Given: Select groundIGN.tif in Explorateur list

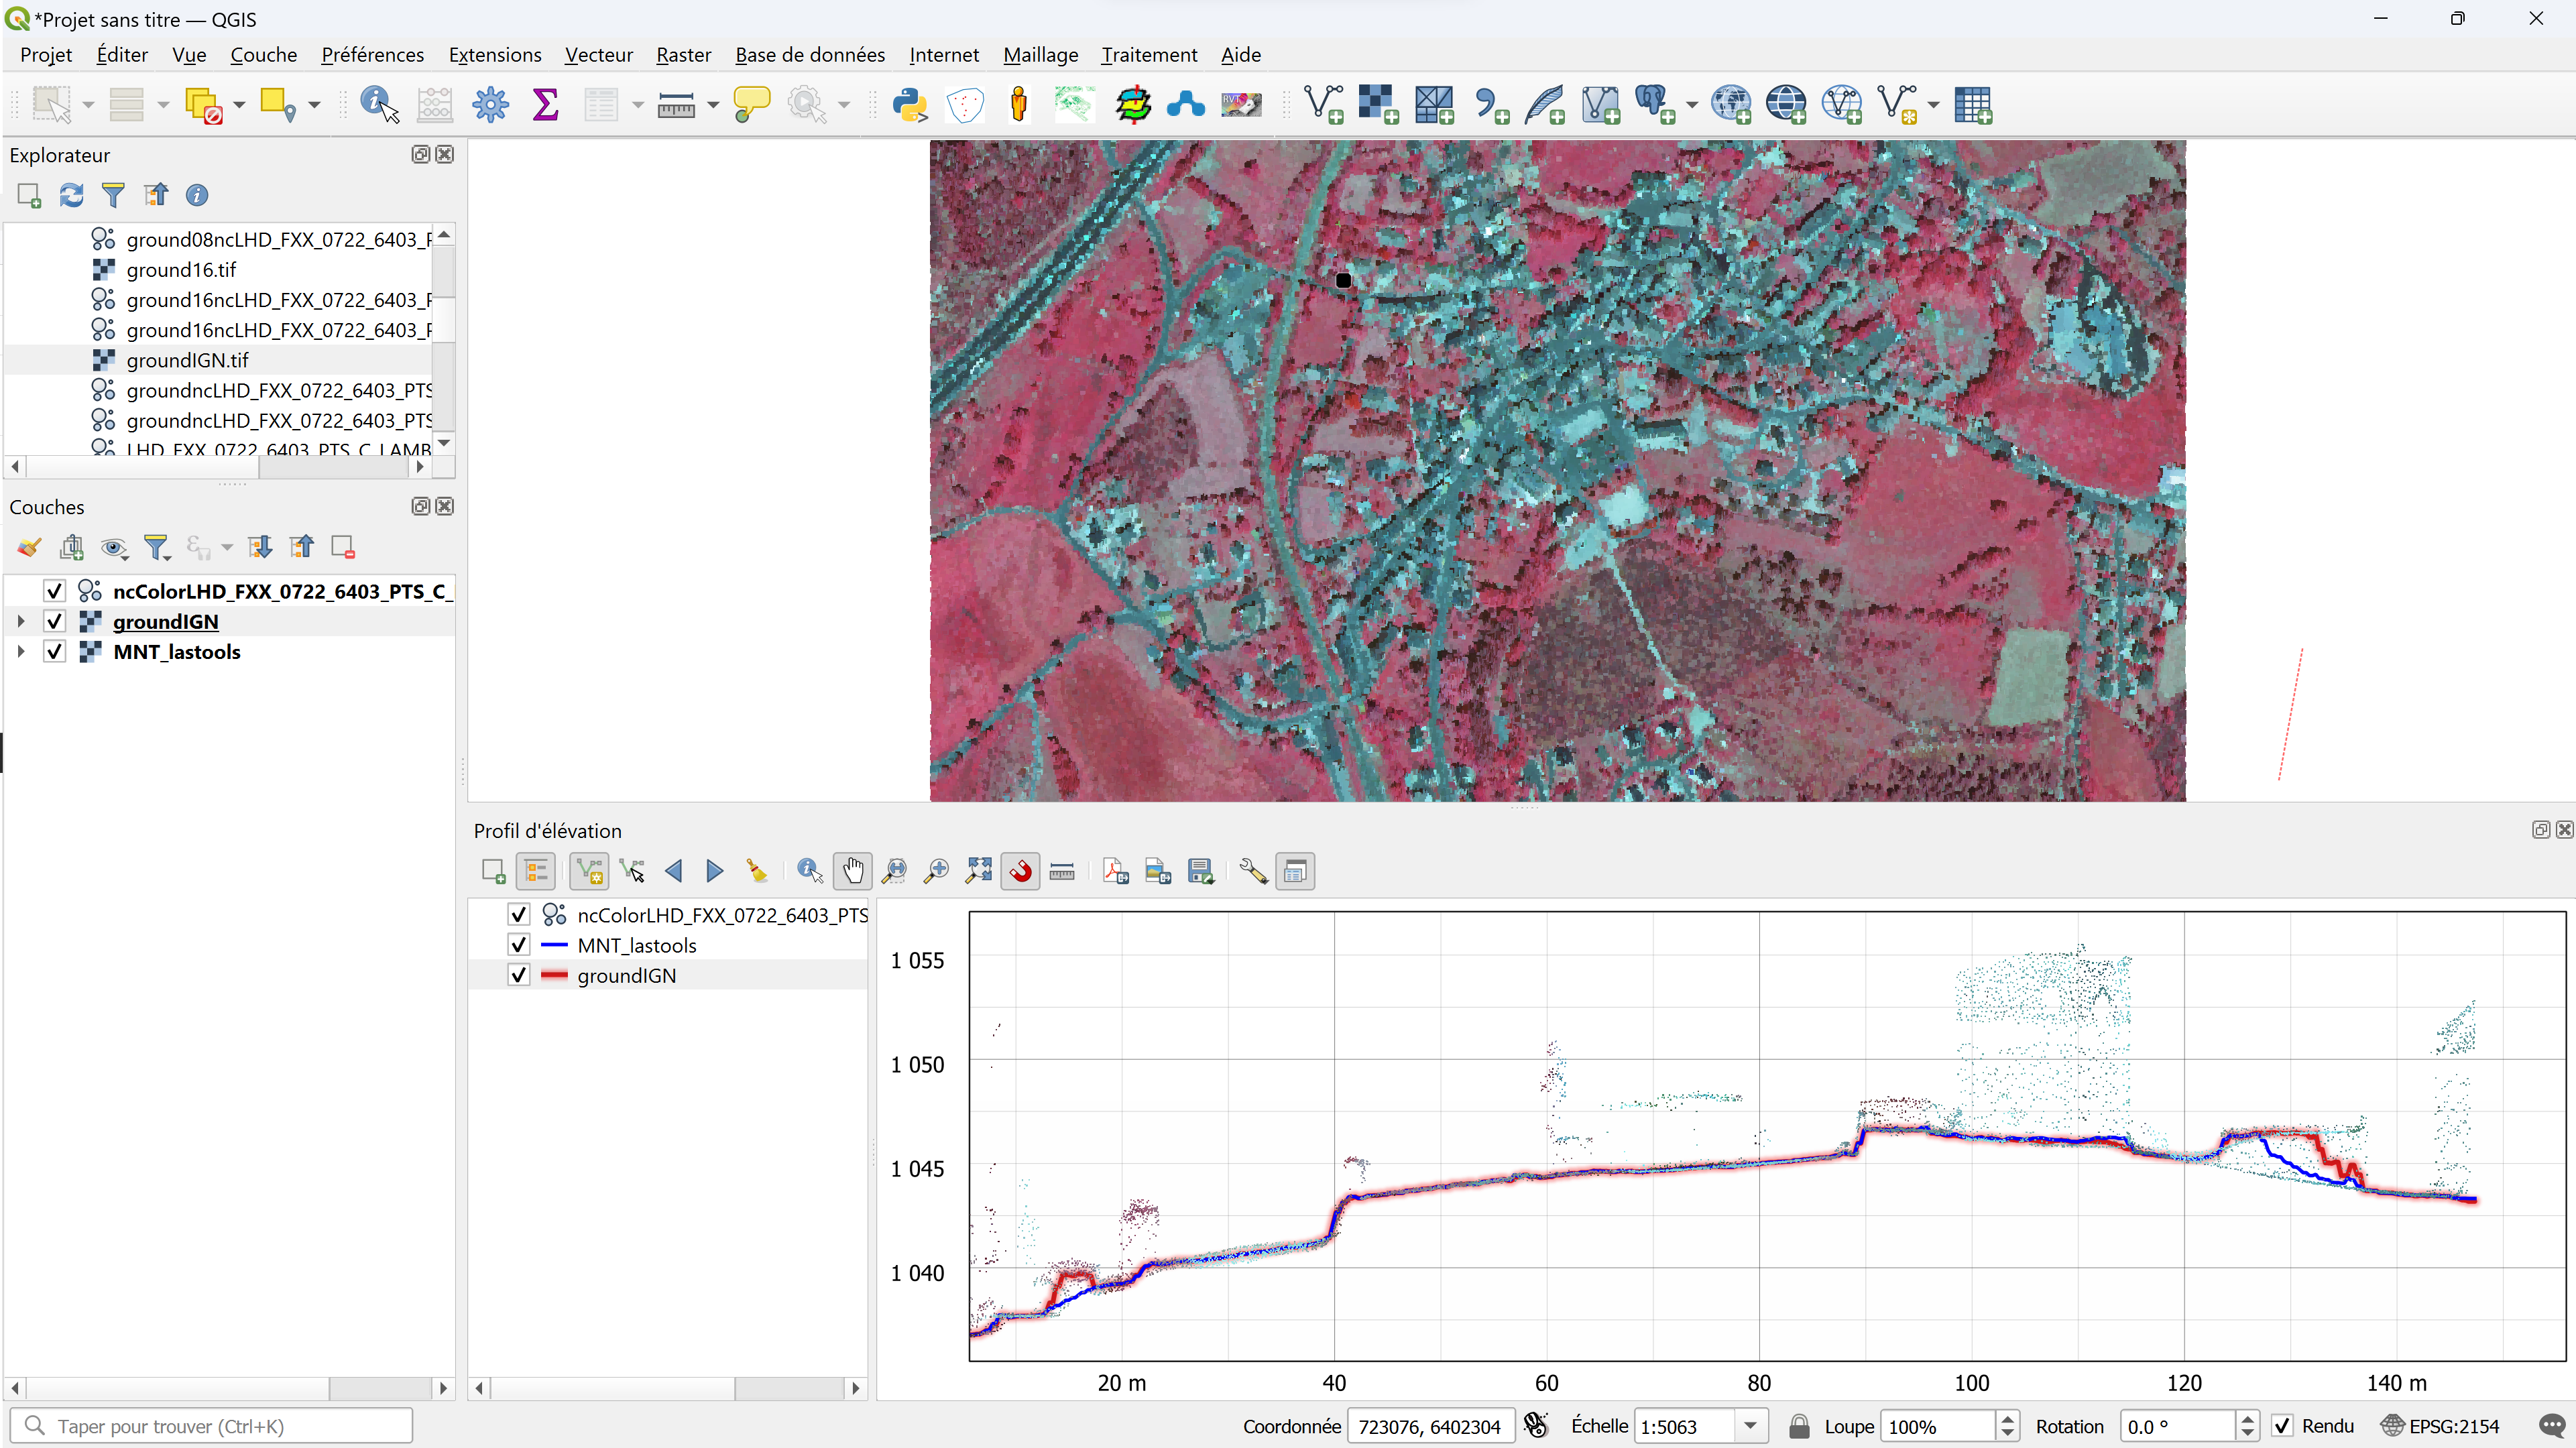Looking at the screenshot, I should (187, 360).
